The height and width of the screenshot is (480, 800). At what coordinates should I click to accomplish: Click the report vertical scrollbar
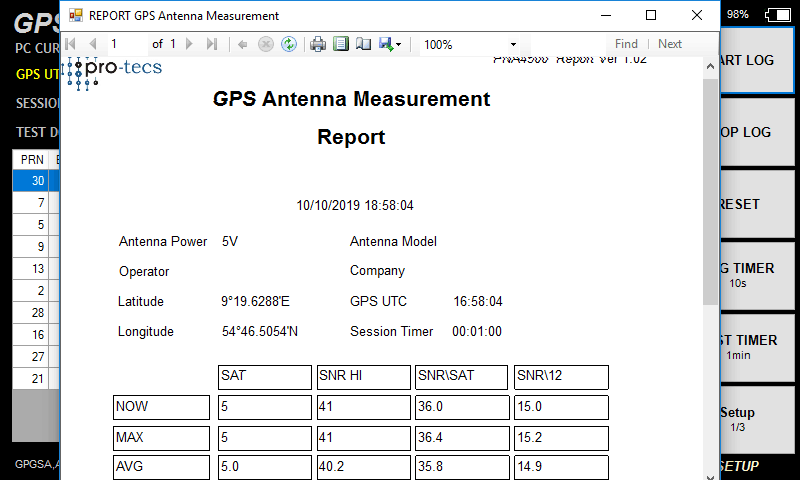710,190
